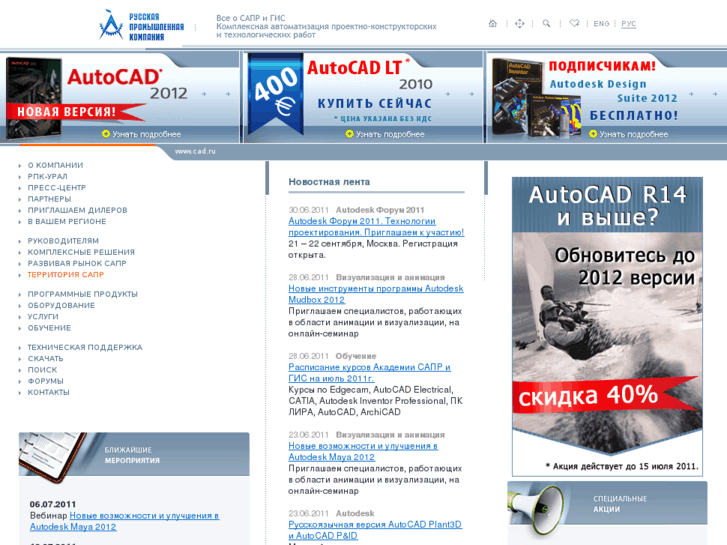Click Узнать подробнее under AutoCAD LT 2010
Viewport: 727px width, 545px height.
(x=390, y=134)
